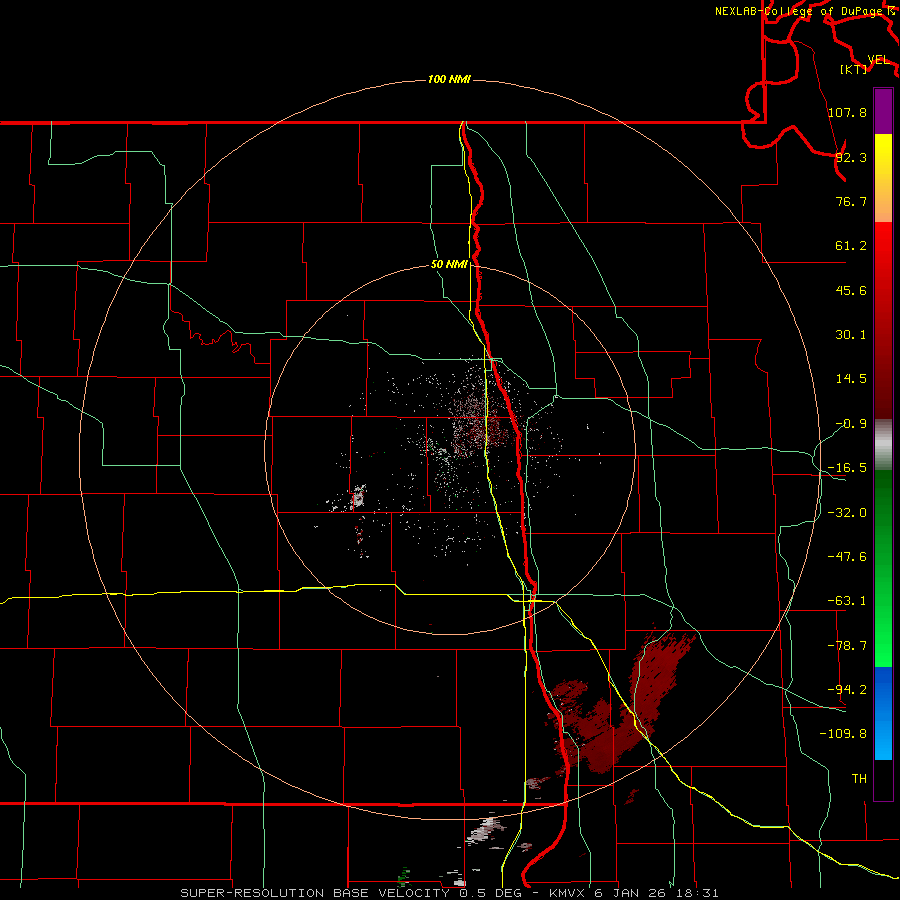Click the -16.5 value on the velocity scale
This screenshot has height=900, width=900.
pyautogui.click(x=847, y=468)
